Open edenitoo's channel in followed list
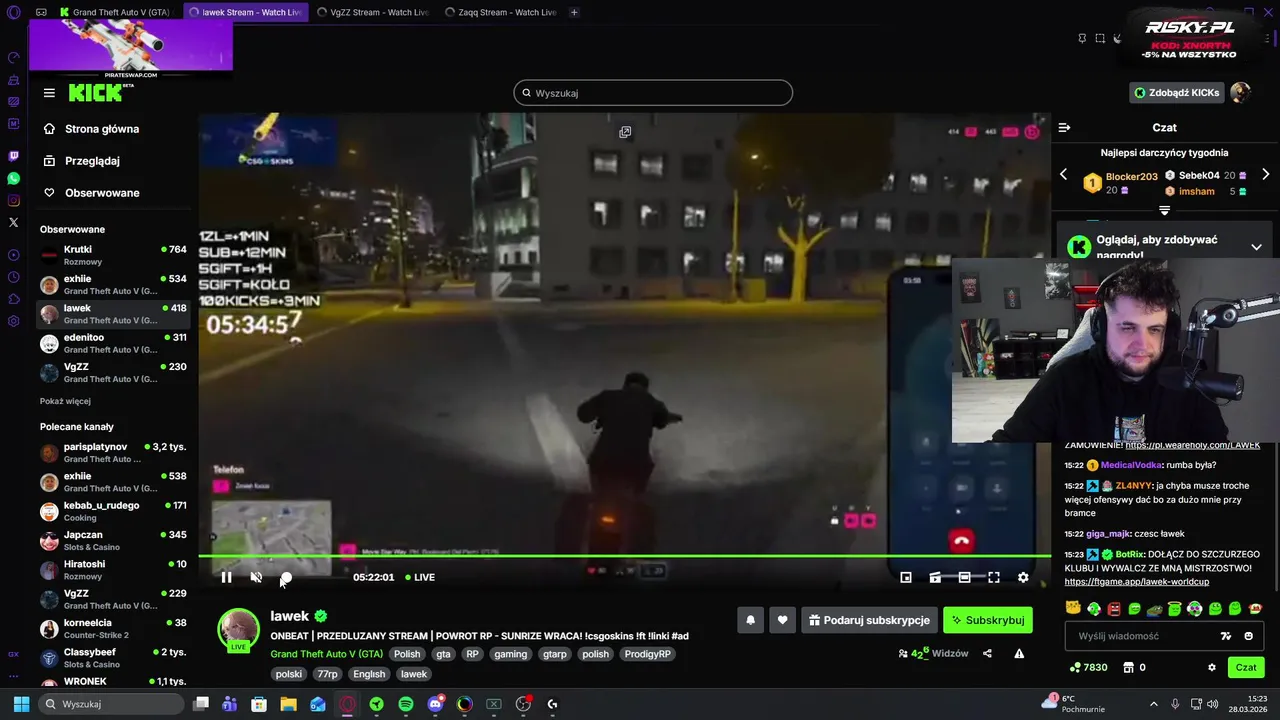This screenshot has height=720, width=1280. (113, 343)
